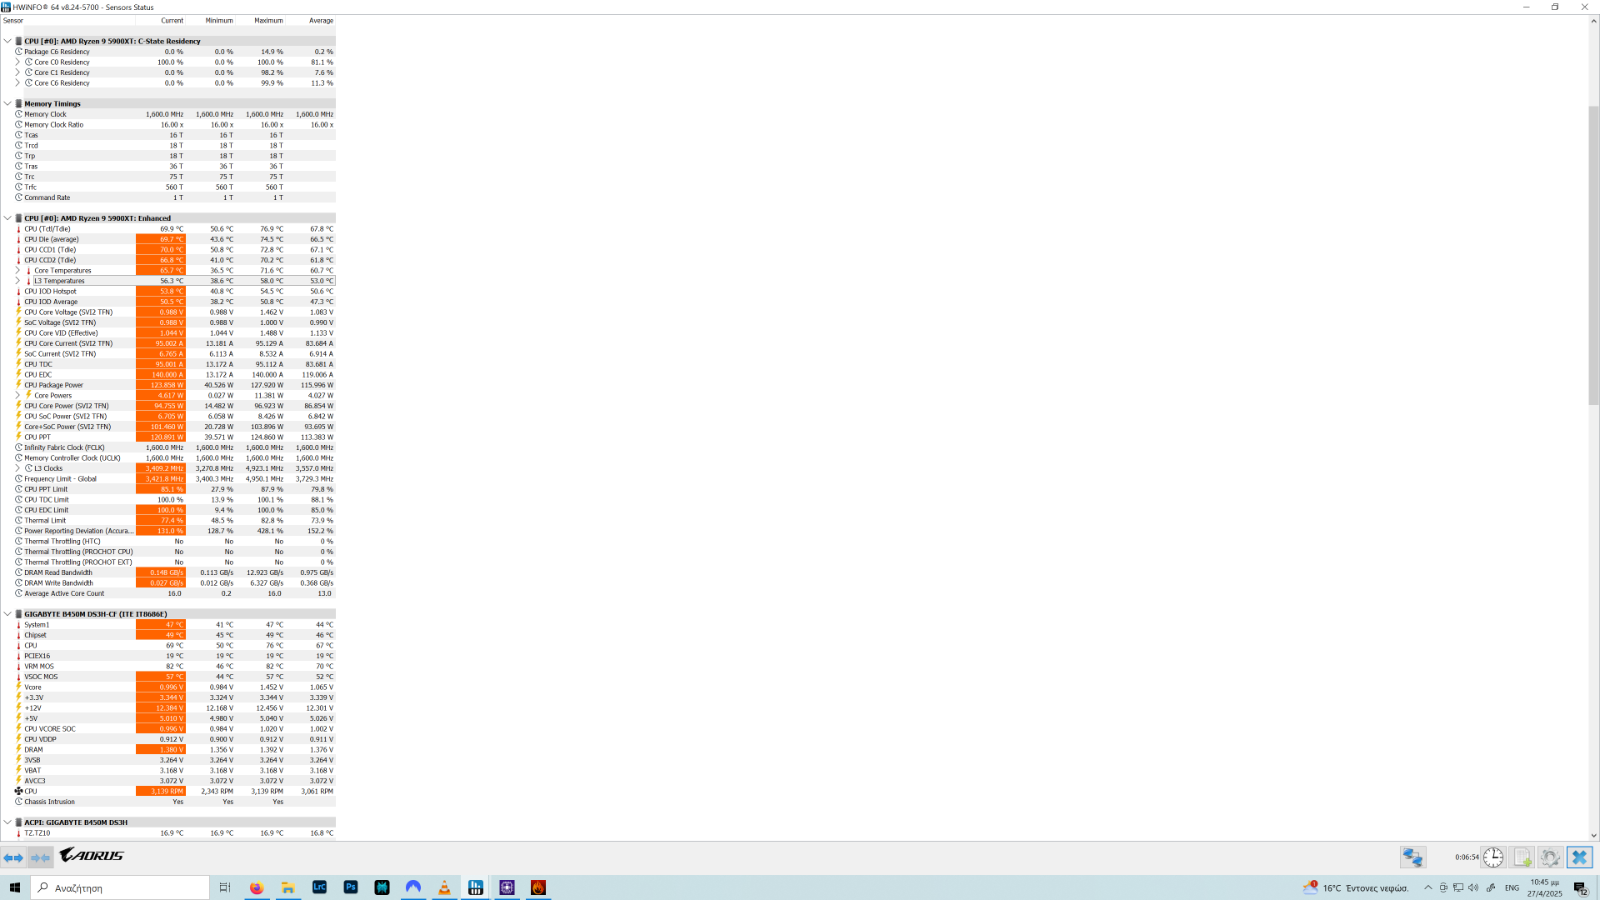
Task: Collapse CPU C-State Residency section
Action: (7, 41)
